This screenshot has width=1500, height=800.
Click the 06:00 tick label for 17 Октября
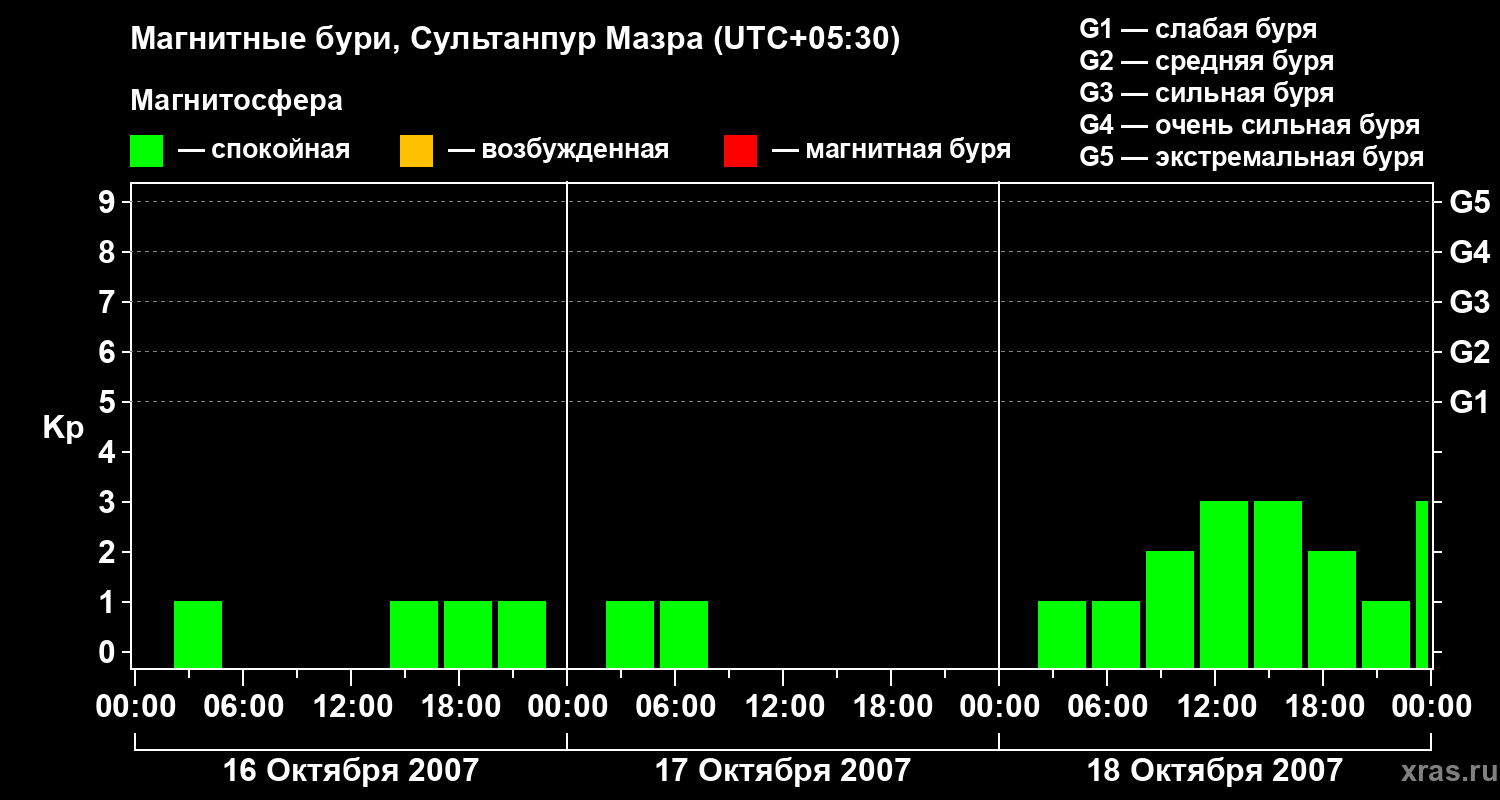tap(674, 706)
